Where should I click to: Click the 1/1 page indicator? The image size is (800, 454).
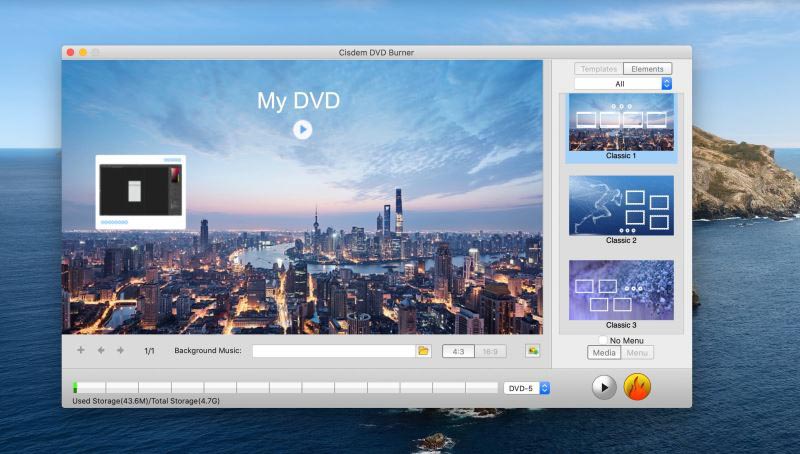pos(149,351)
